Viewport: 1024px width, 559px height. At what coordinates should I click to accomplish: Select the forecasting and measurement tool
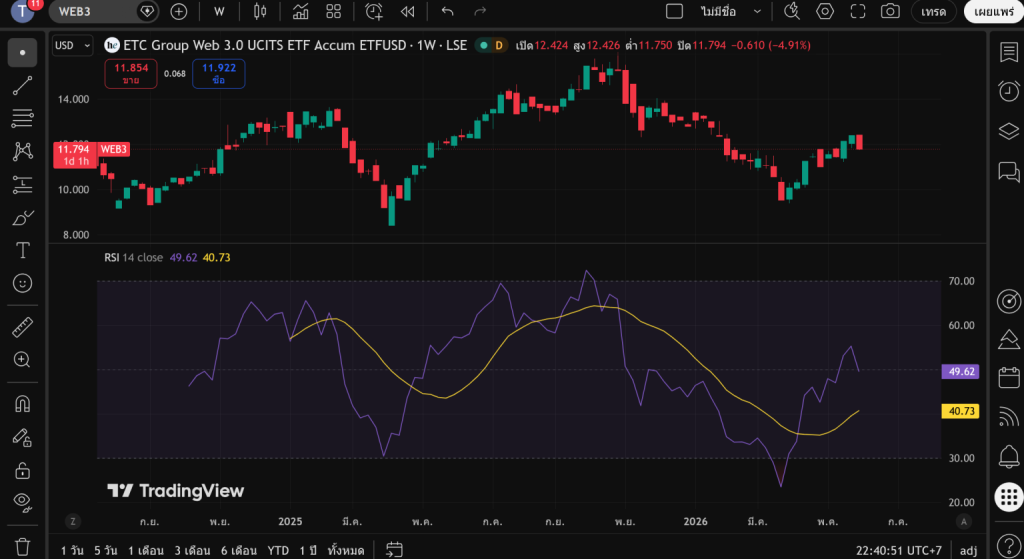tap(22, 184)
